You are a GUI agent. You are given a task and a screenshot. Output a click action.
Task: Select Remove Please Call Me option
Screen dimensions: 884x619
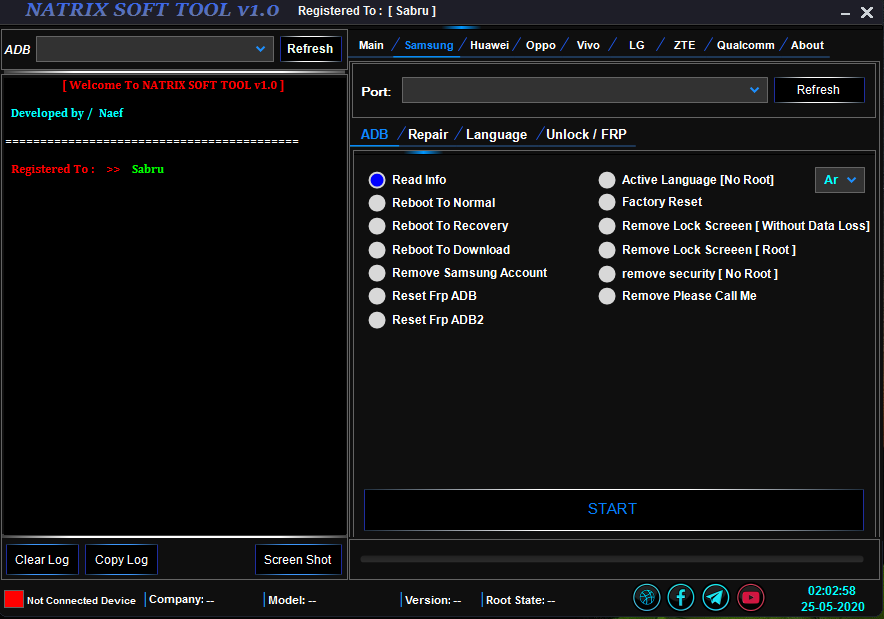[607, 296]
